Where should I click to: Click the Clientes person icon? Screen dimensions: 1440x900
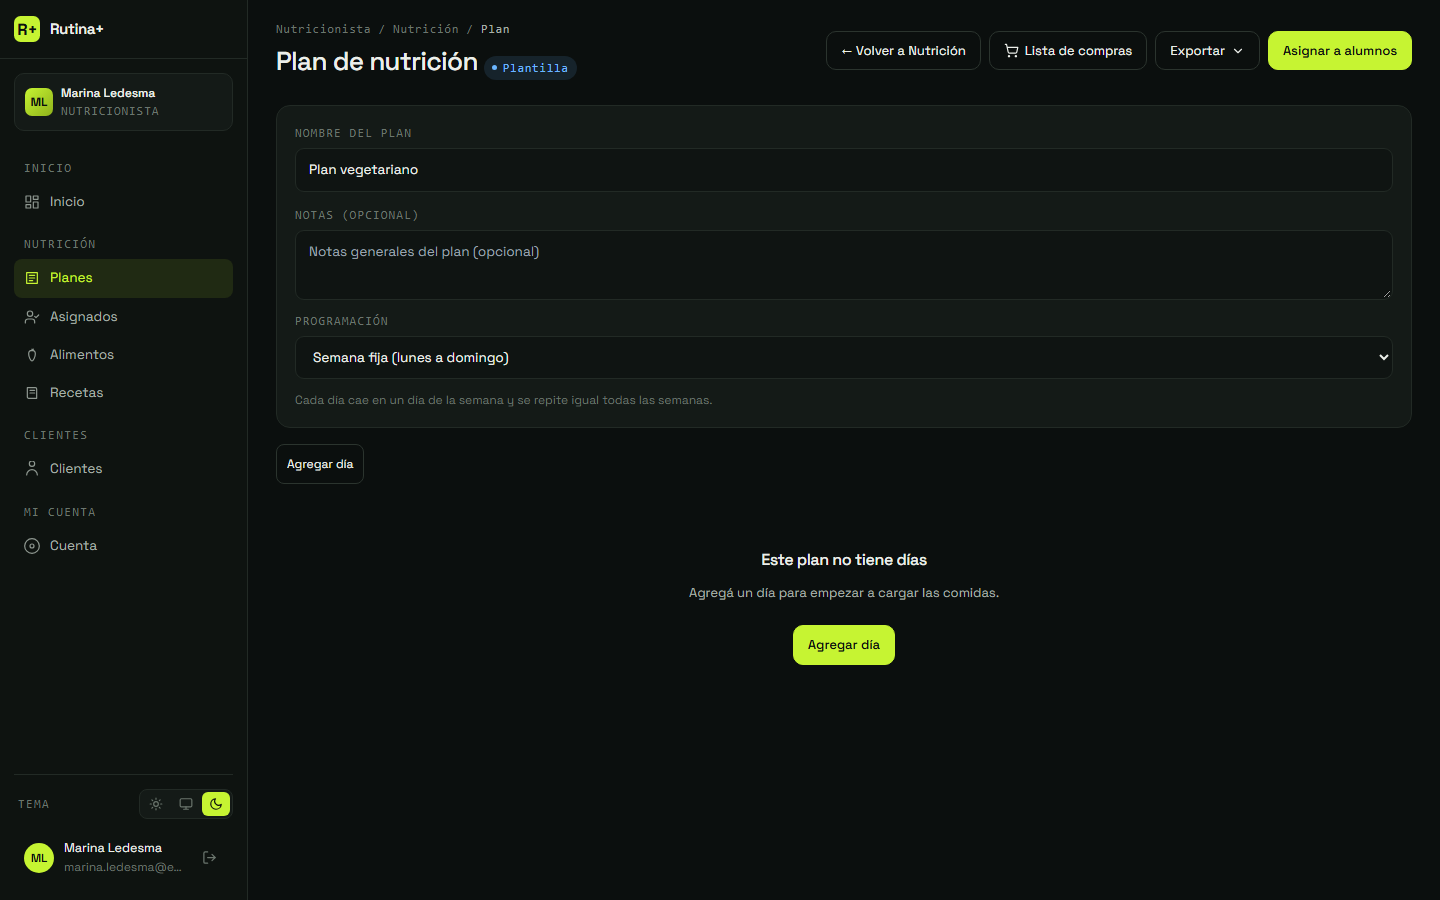click(x=32, y=469)
